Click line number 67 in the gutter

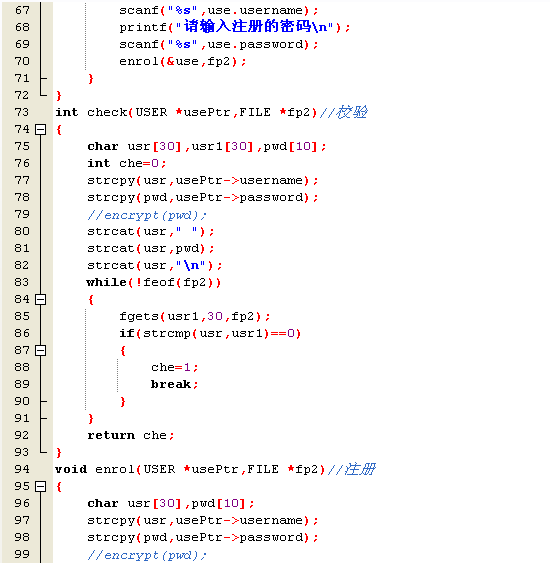click(22, 10)
